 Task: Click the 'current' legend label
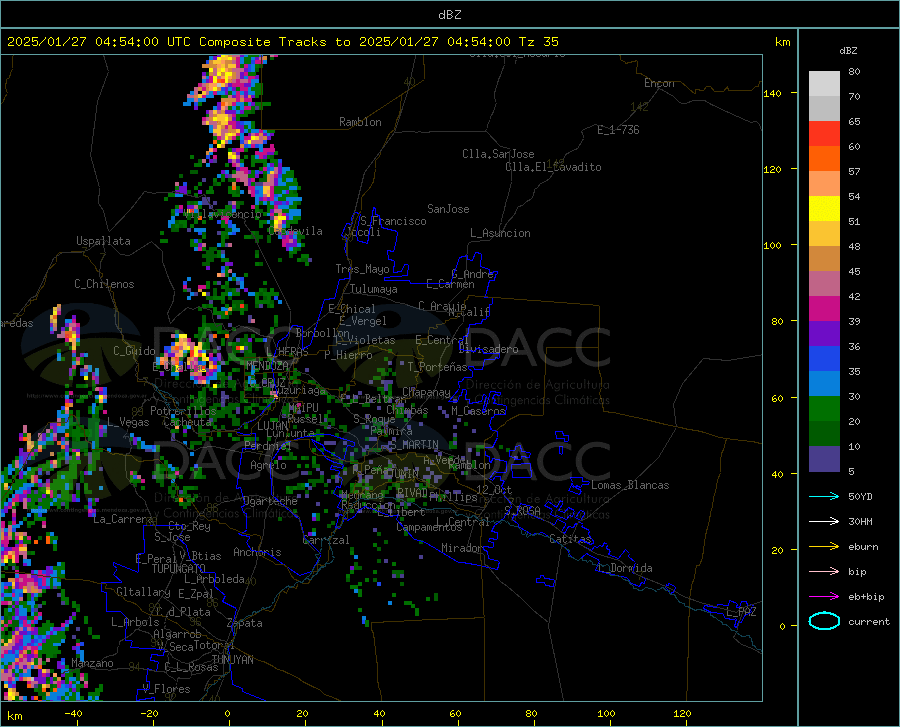coord(869,621)
